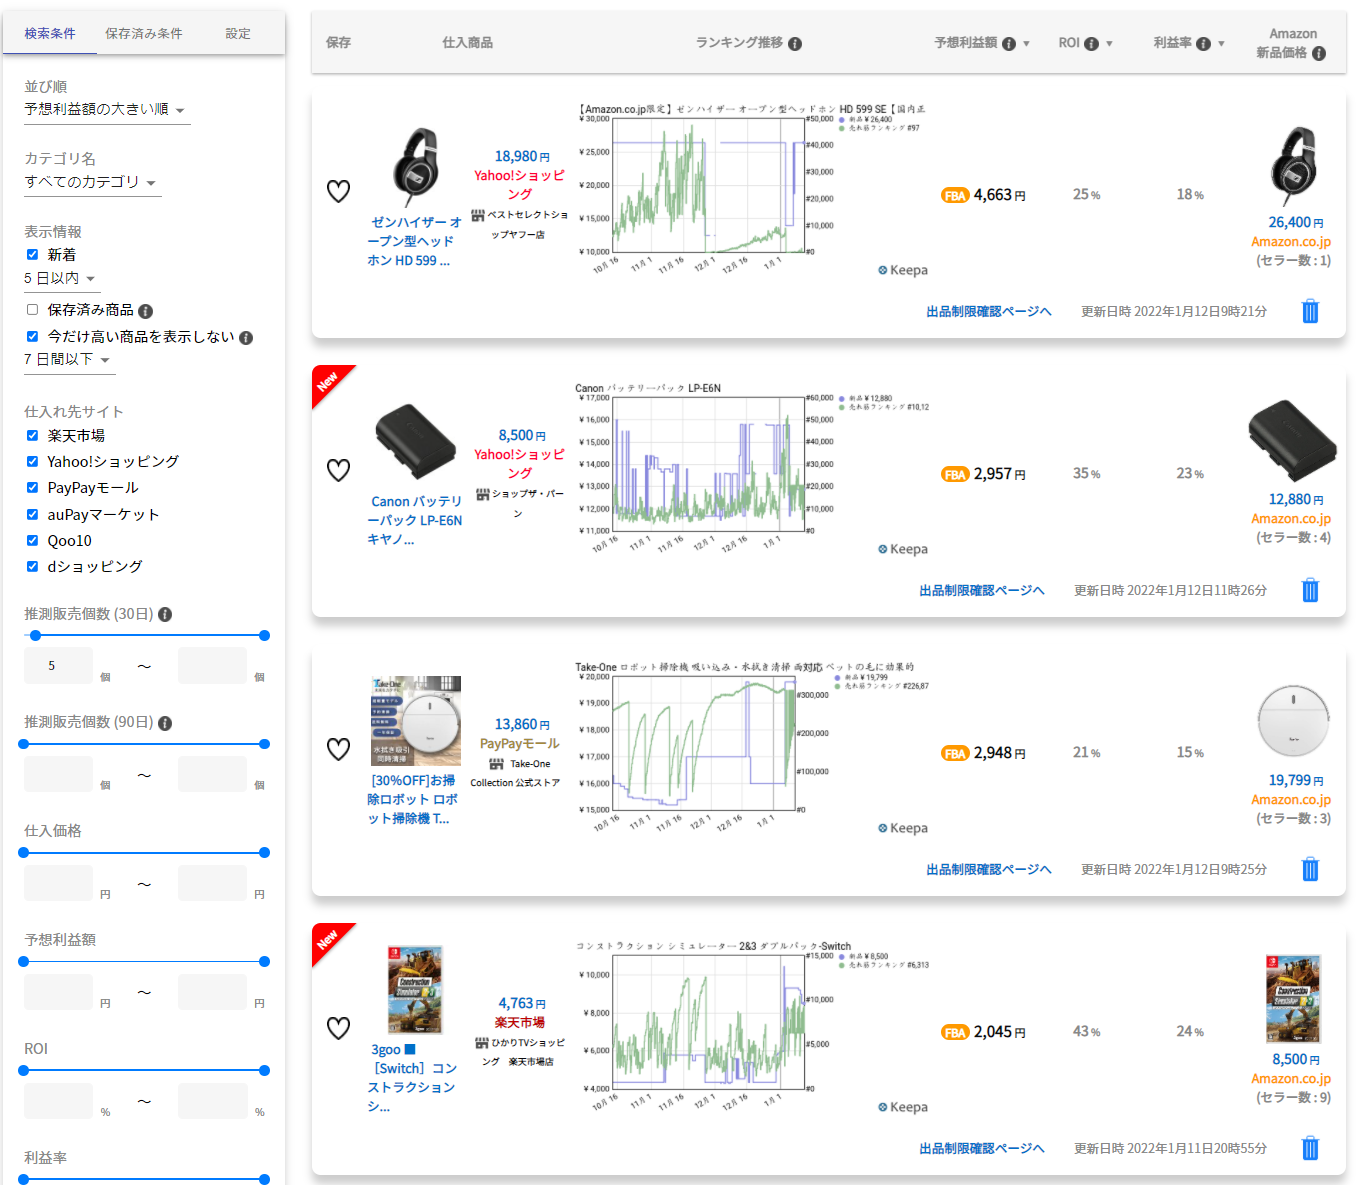This screenshot has width=1357, height=1185.
Task: Click info icon beside 予想利益額 header
Action: [1009, 44]
